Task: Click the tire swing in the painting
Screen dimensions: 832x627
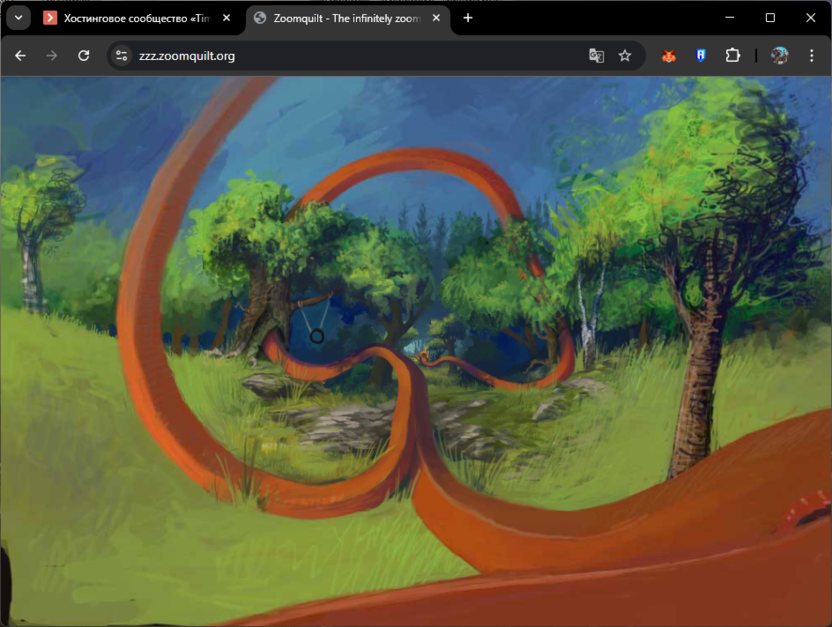Action: pyautogui.click(x=317, y=336)
